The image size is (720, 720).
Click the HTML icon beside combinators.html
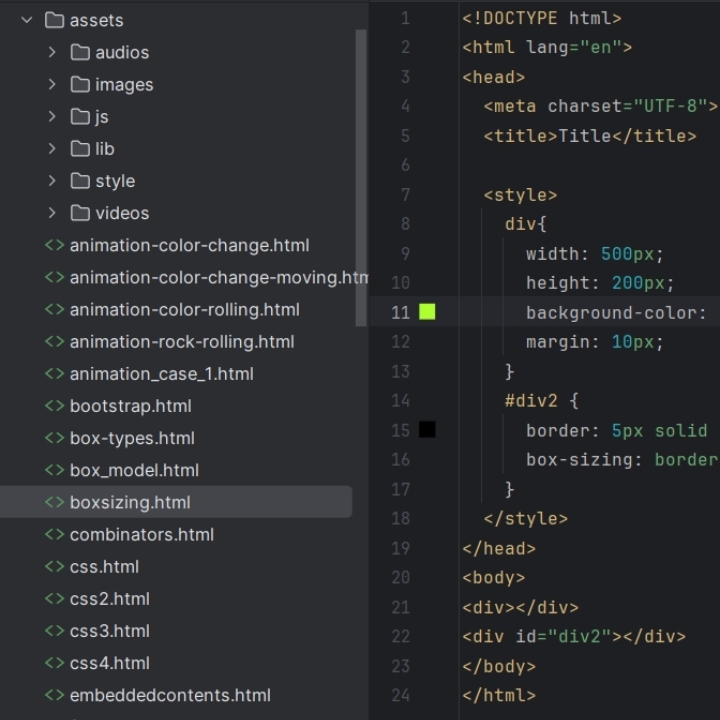[x=54, y=535]
